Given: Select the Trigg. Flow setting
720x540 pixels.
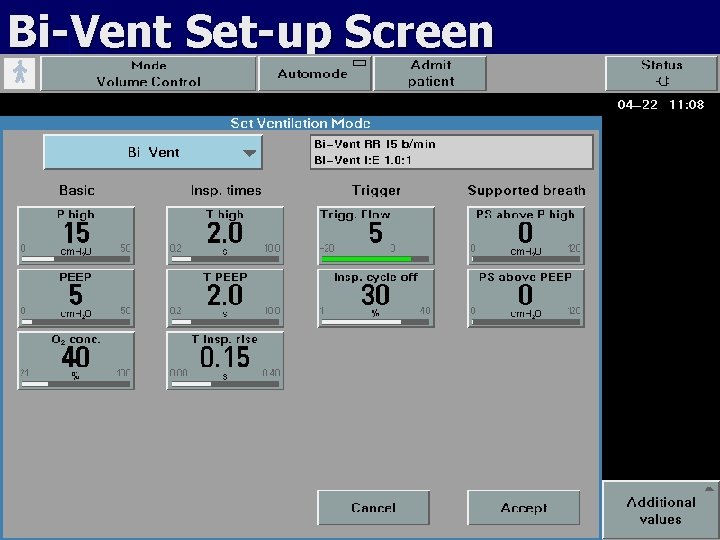Looking at the screenshot, I should pos(376,236).
